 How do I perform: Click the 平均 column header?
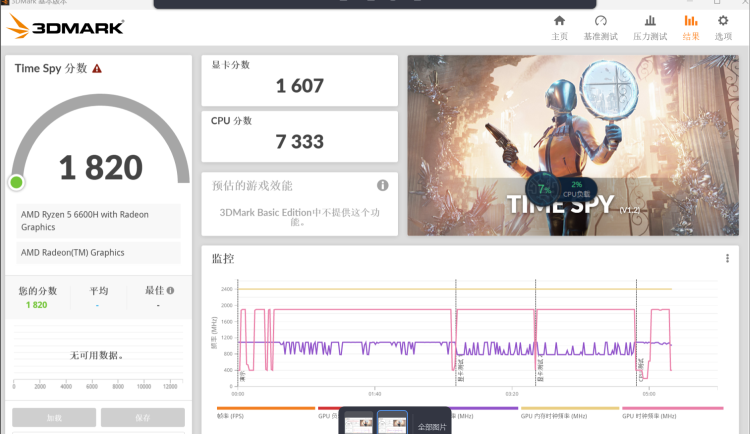[x=99, y=290]
